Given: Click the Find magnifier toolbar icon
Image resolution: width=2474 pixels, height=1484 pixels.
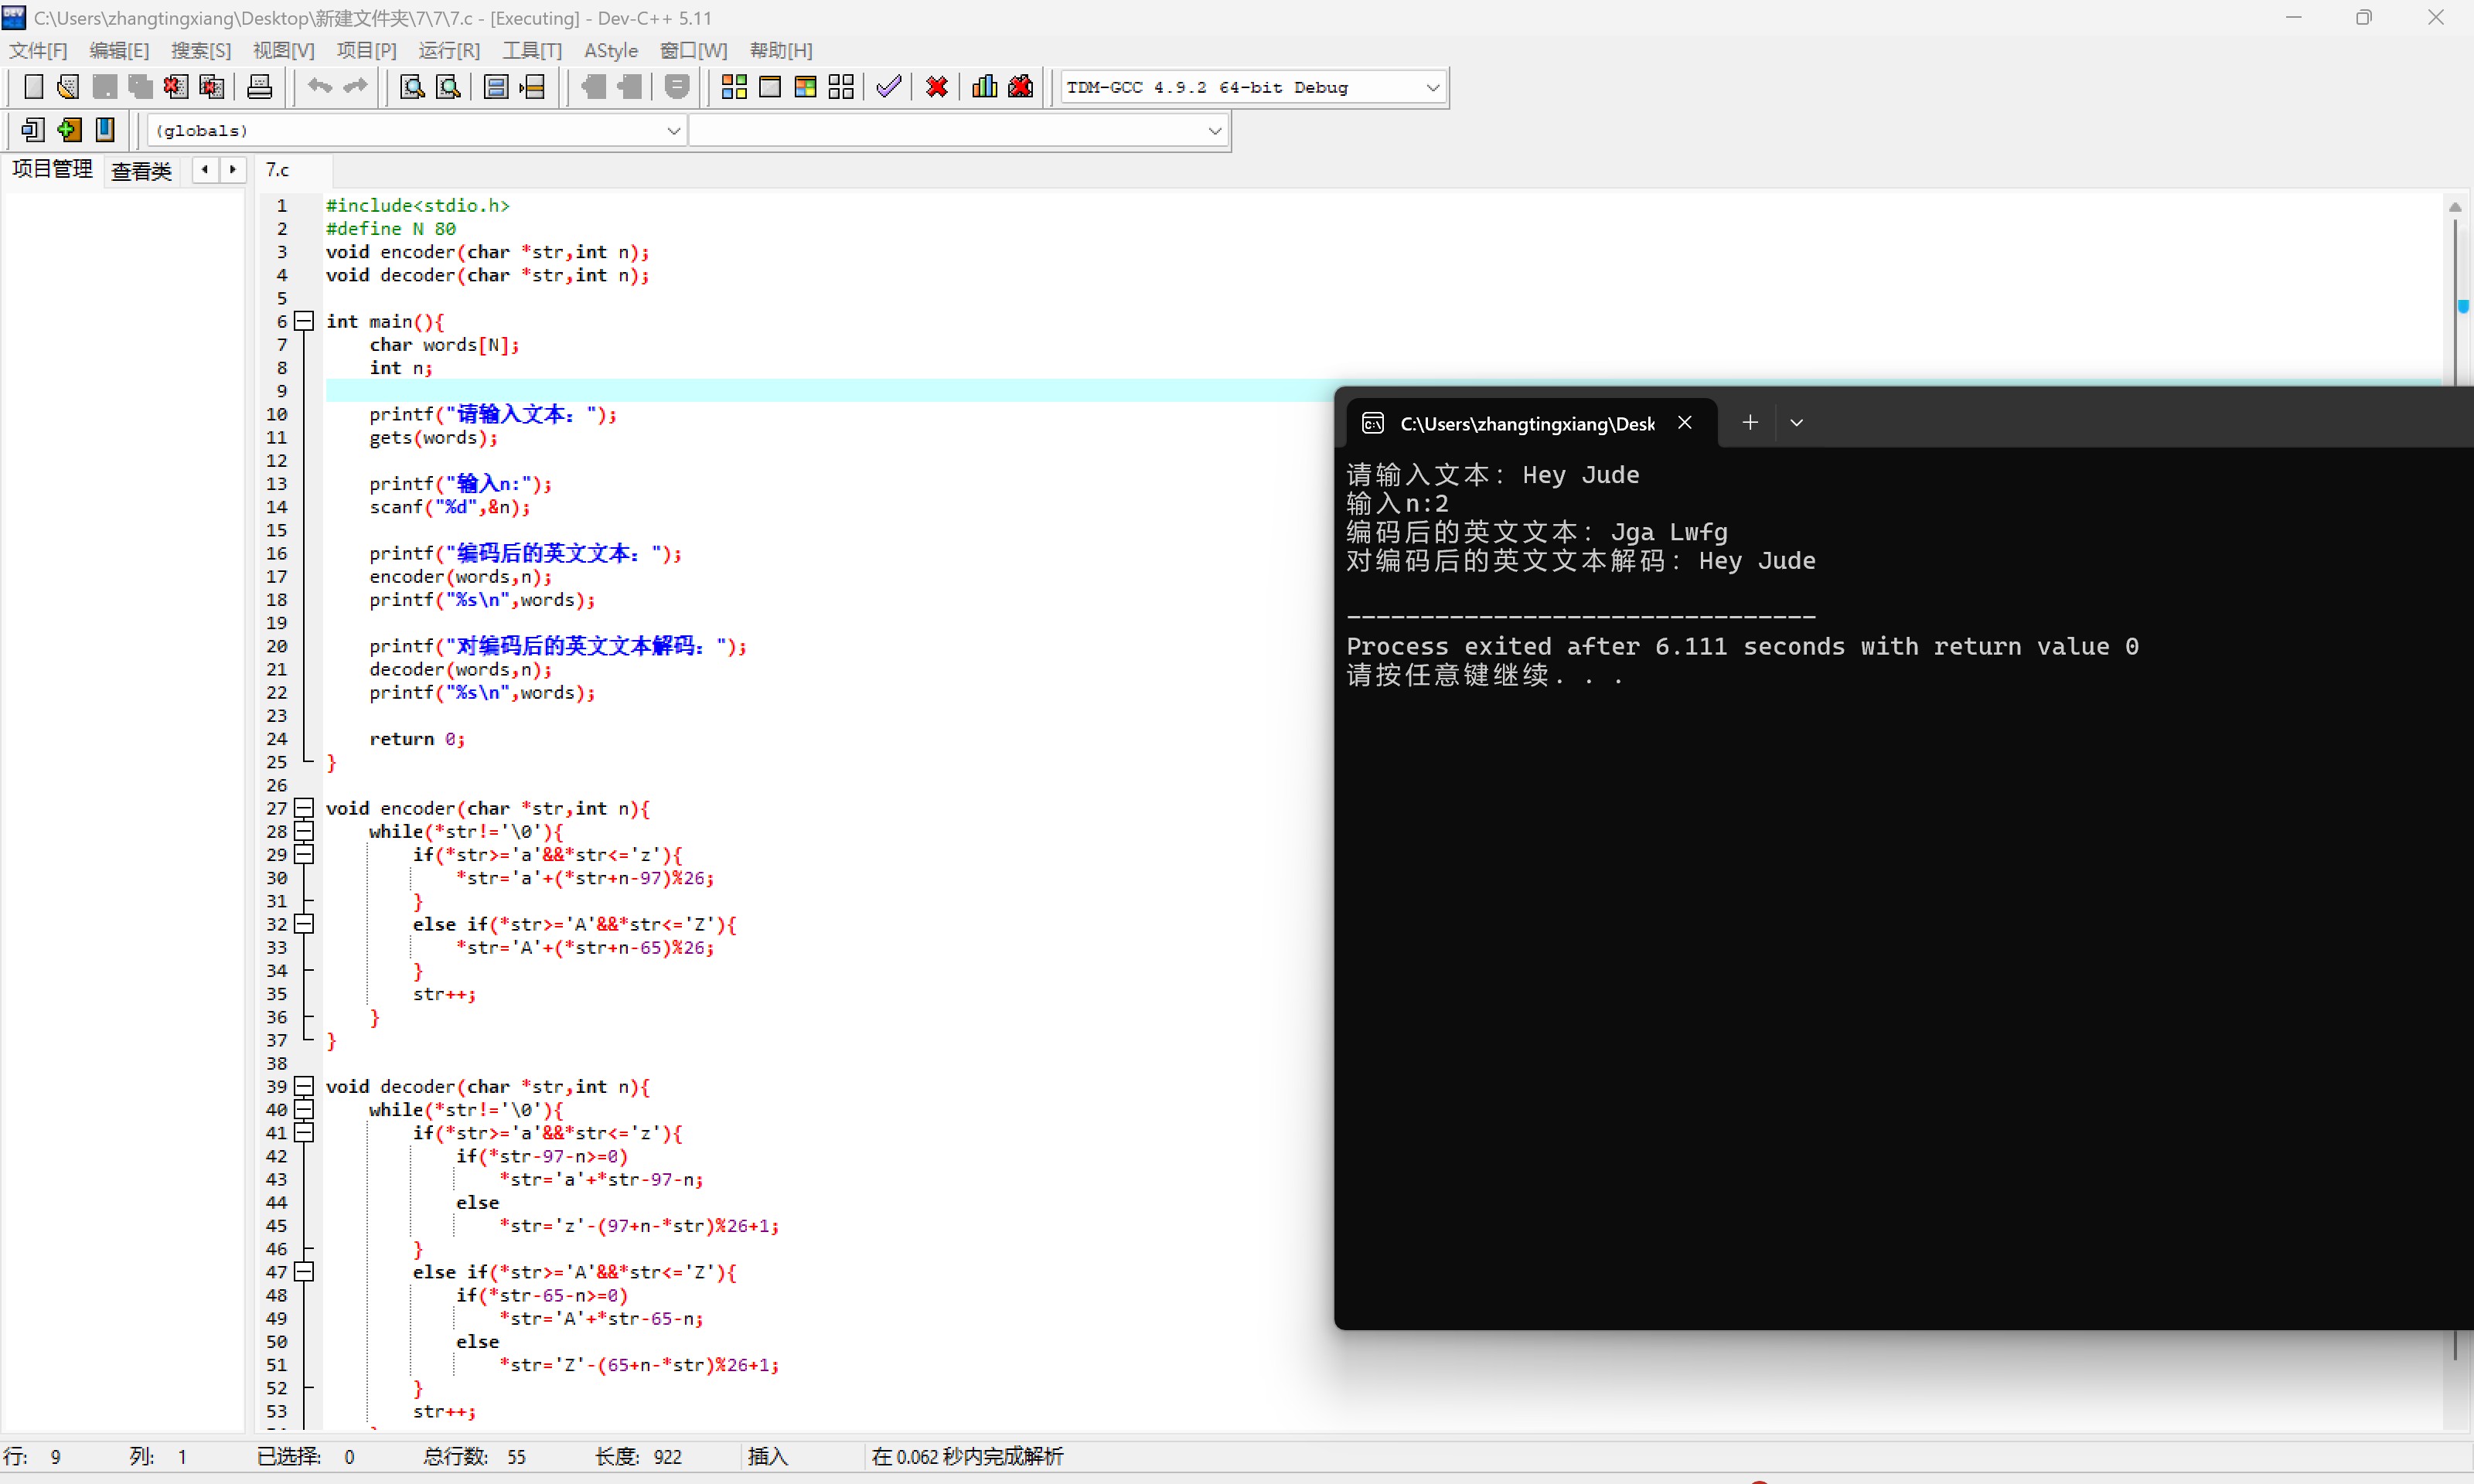Looking at the screenshot, I should point(411,87).
